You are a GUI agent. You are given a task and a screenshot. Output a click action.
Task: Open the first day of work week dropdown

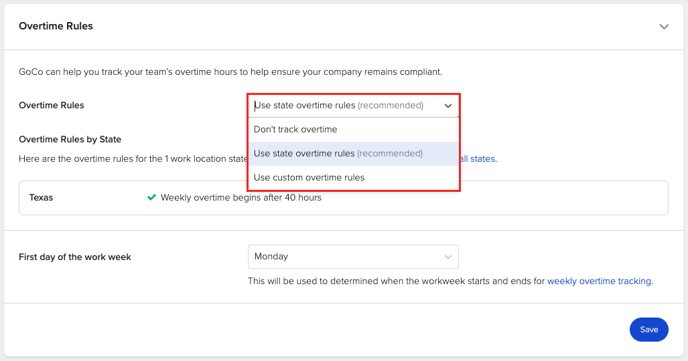tap(353, 257)
